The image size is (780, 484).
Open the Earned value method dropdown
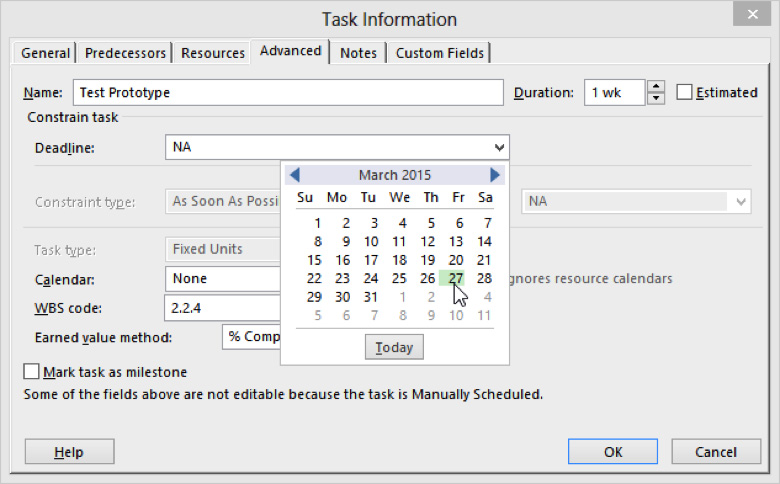click(252, 337)
